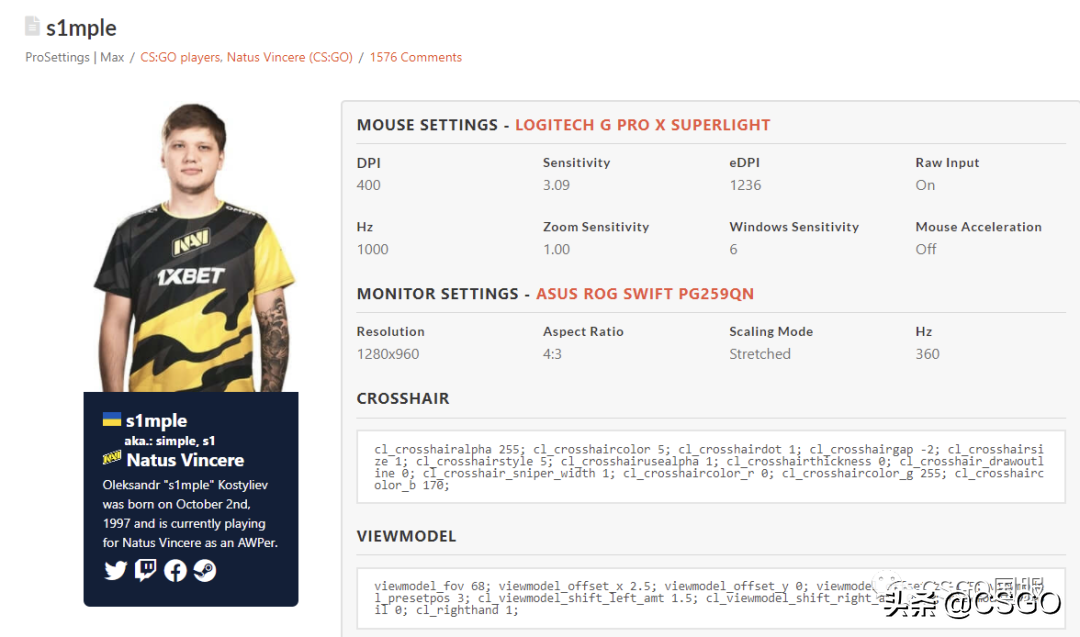The height and width of the screenshot is (637, 1080).
Task: Open s1mple's Facebook page icon
Action: coord(175,570)
